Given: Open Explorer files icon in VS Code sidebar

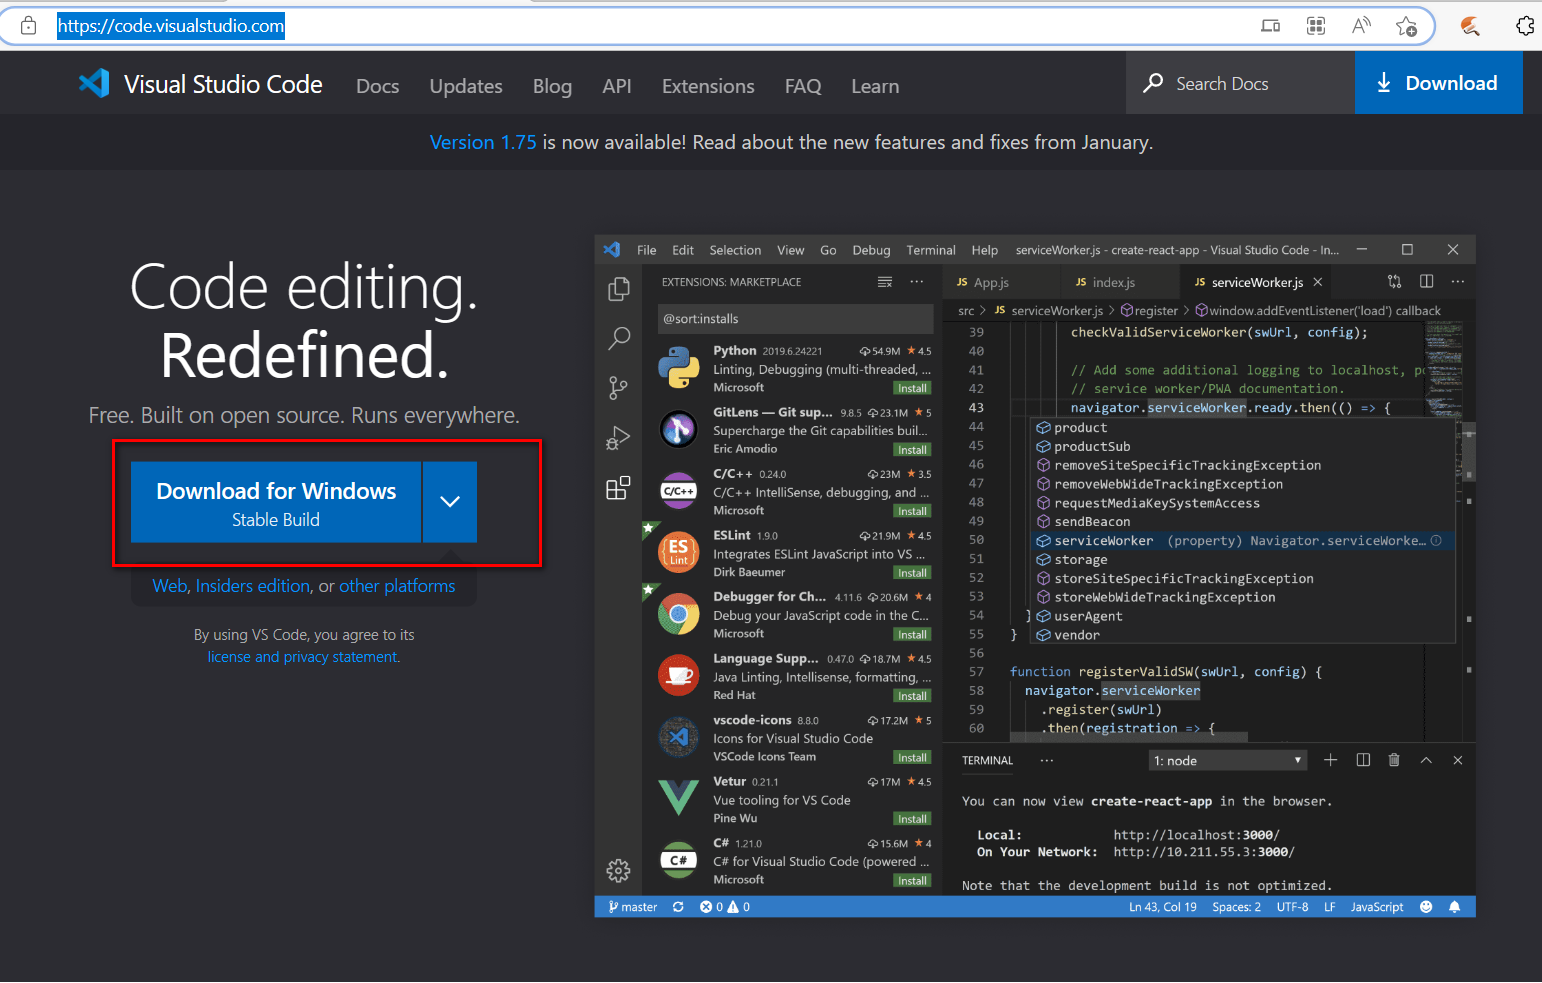Looking at the screenshot, I should pyautogui.click(x=619, y=289).
